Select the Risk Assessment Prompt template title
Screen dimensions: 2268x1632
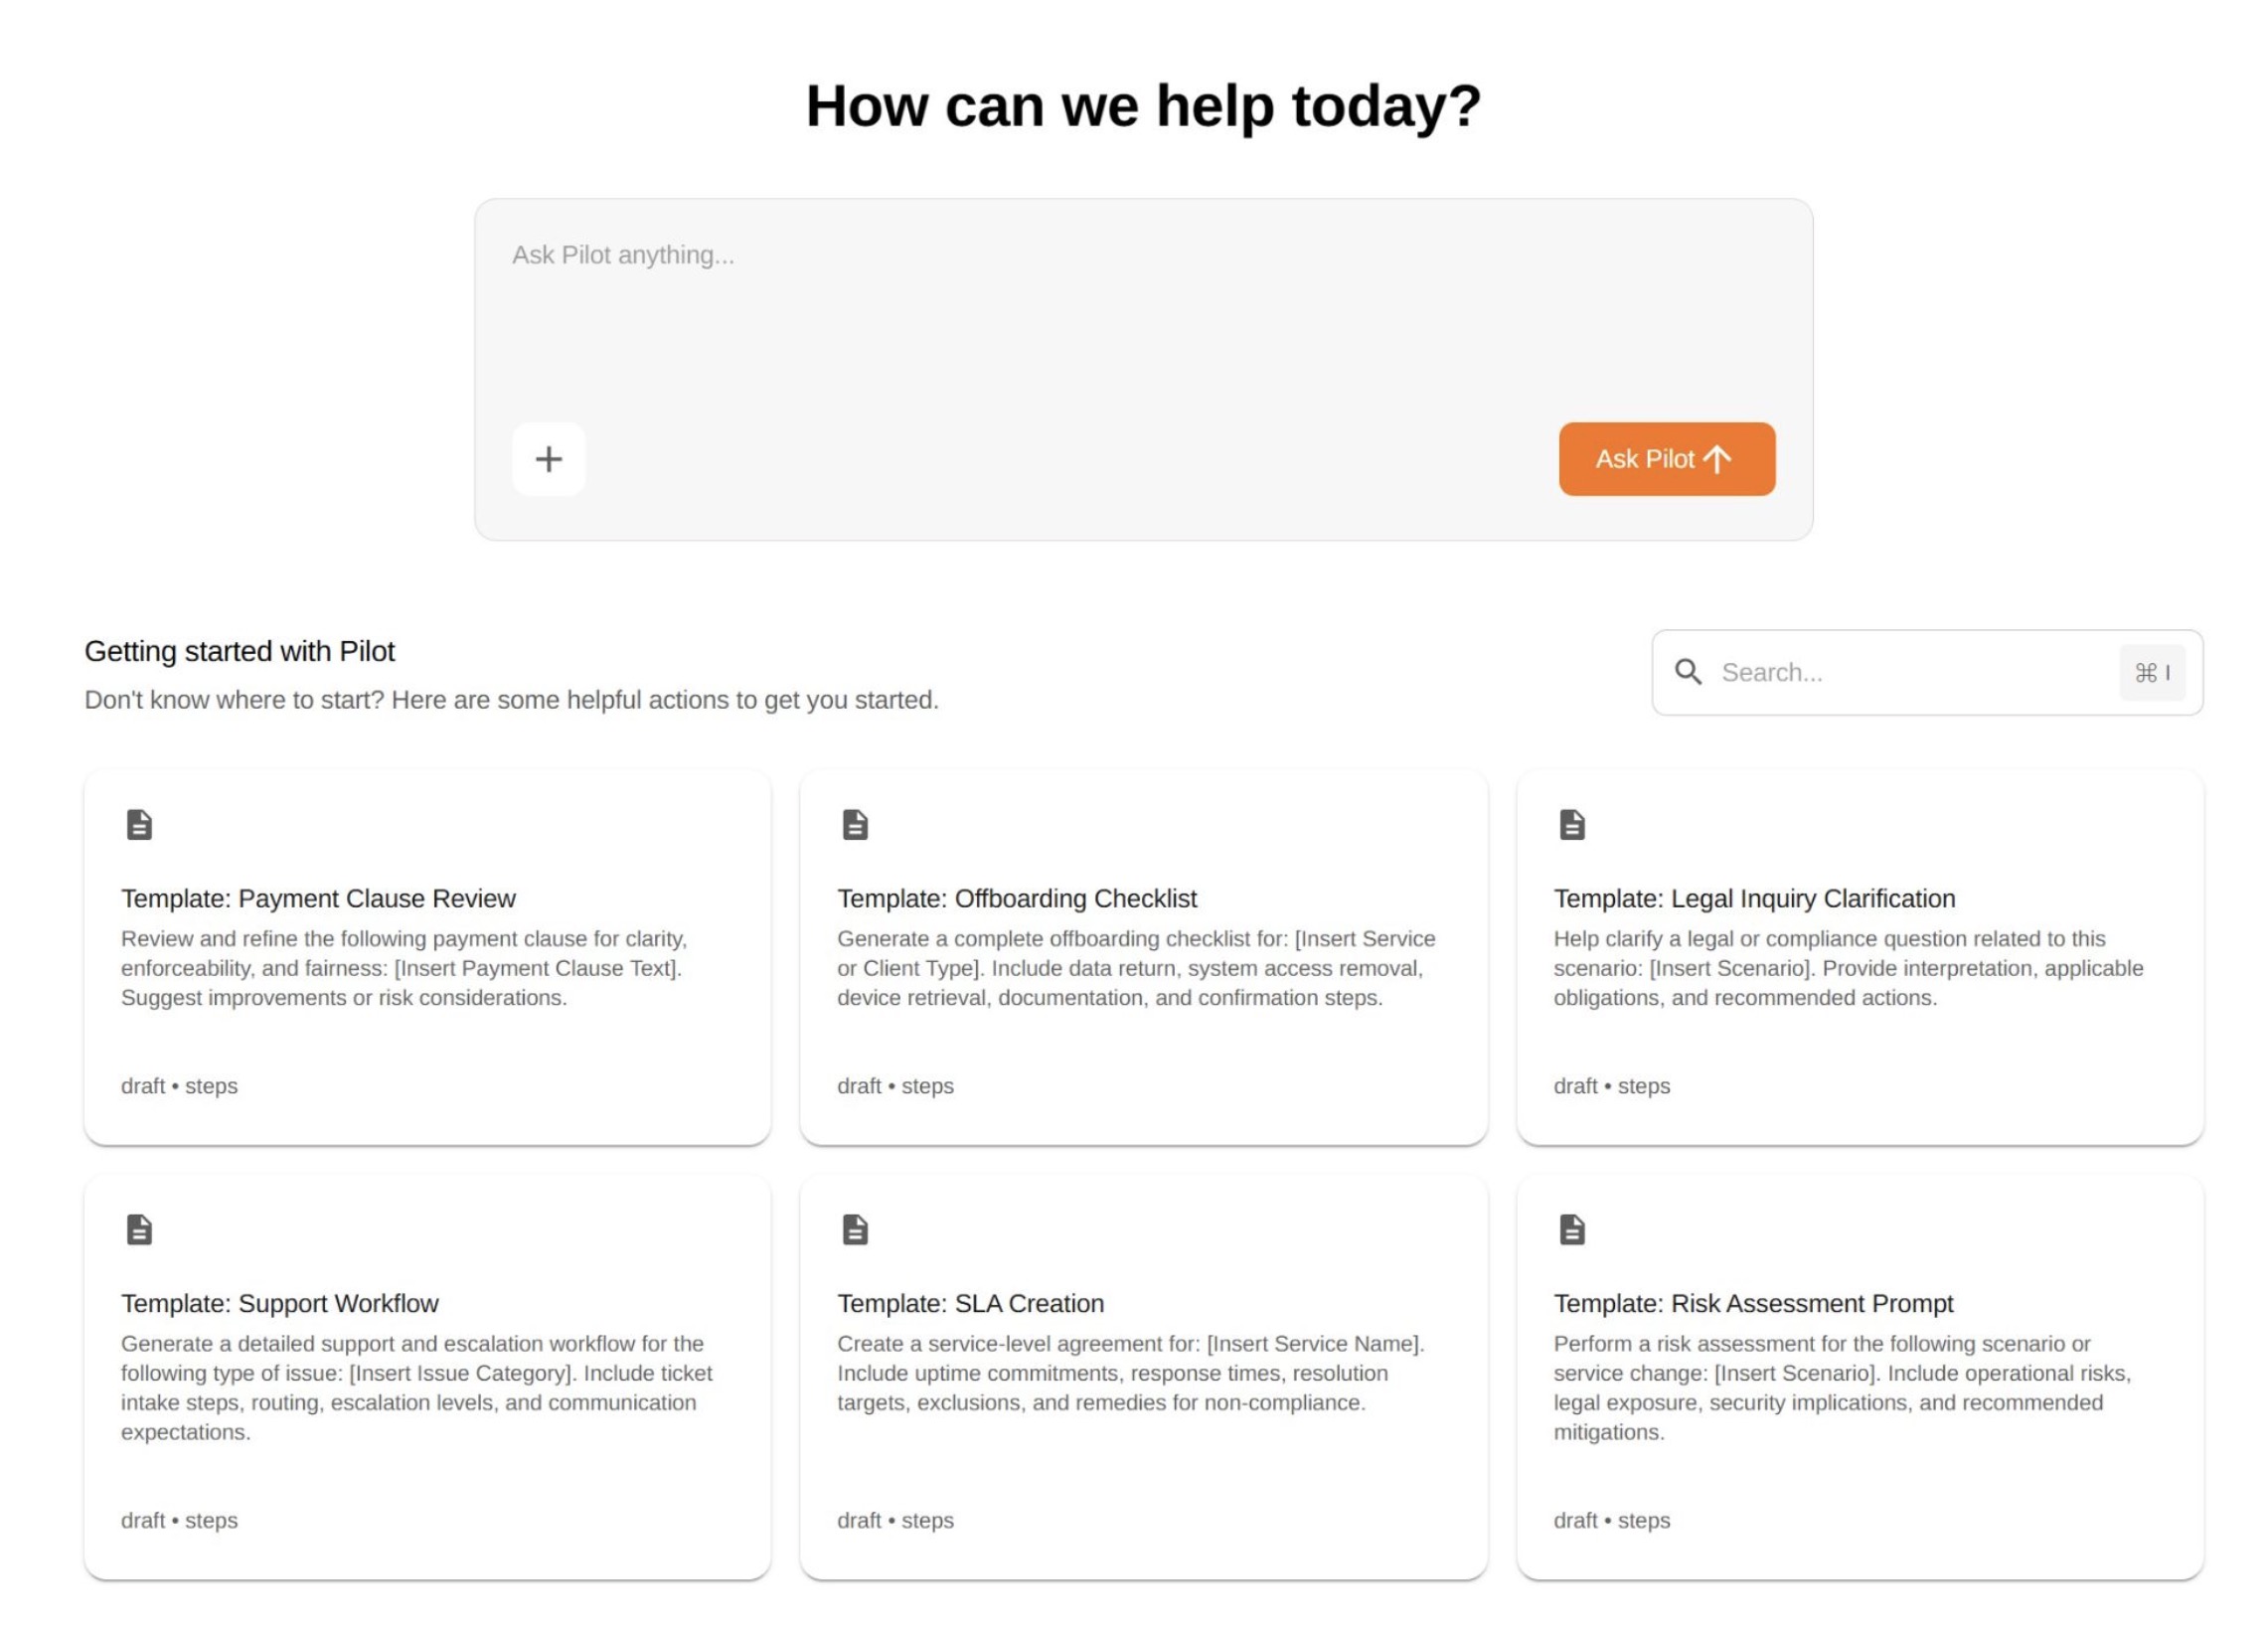[1752, 1302]
